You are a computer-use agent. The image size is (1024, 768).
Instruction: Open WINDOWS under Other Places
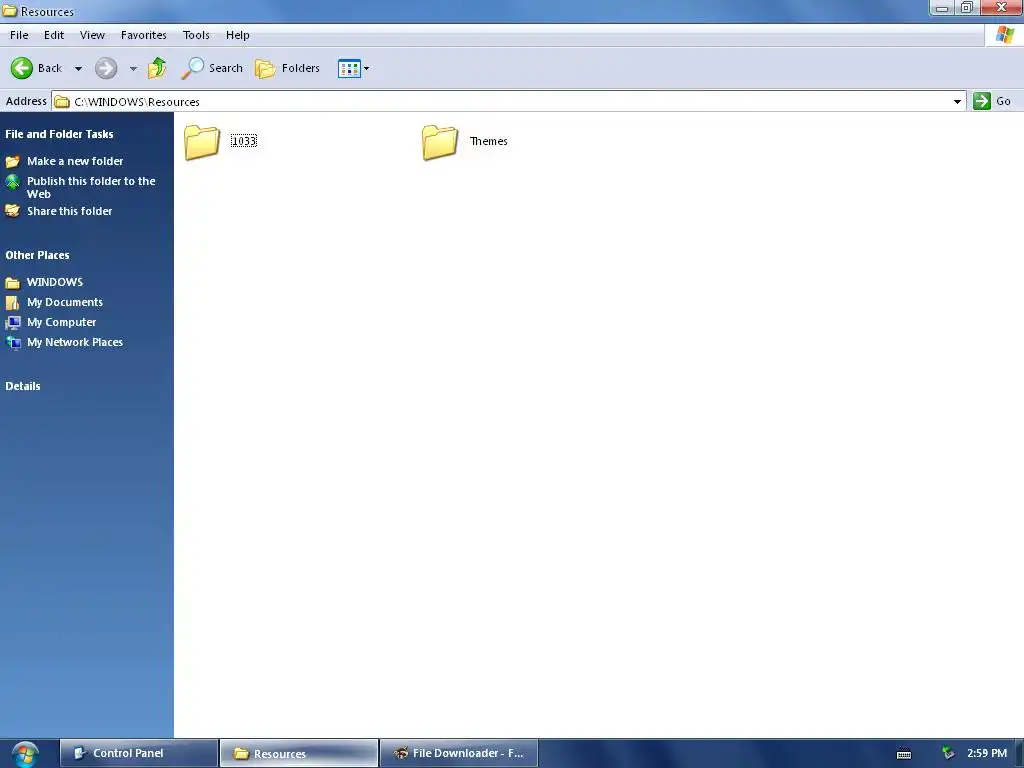point(55,282)
